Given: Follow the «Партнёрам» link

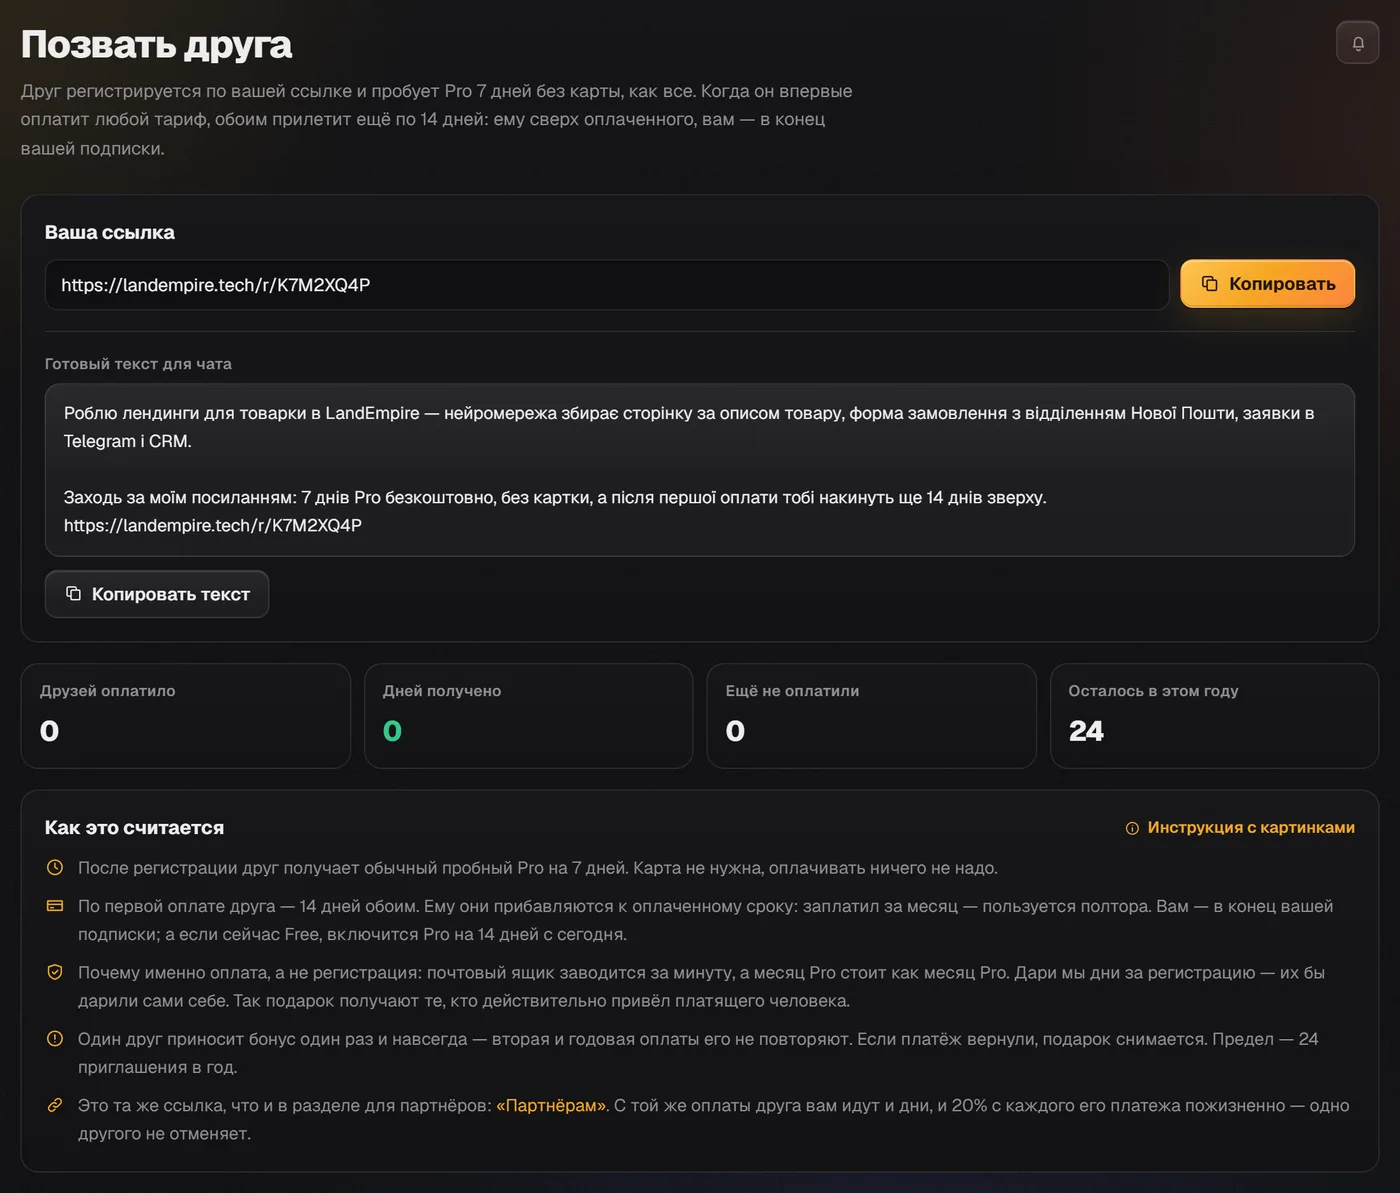Looking at the screenshot, I should 551,1106.
